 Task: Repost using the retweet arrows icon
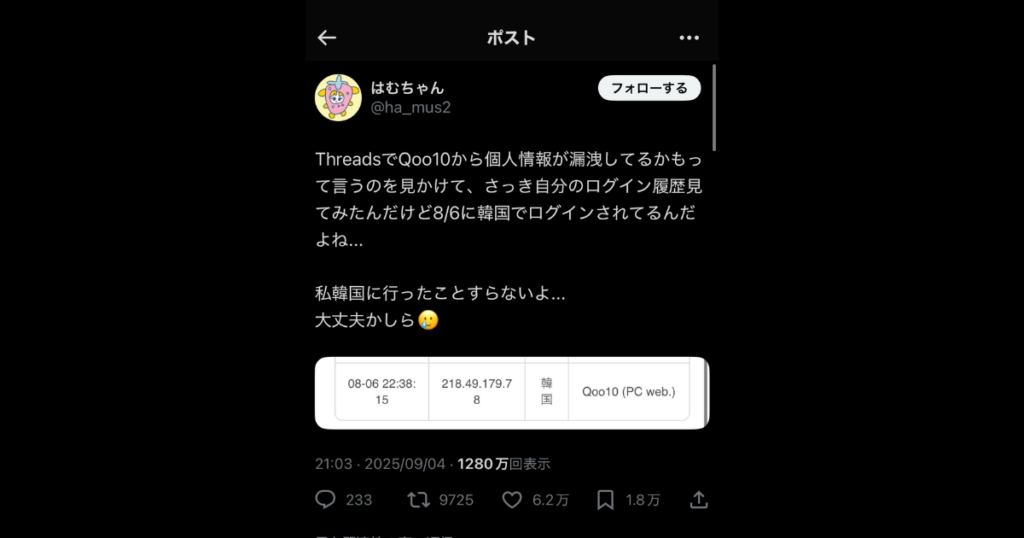419,500
